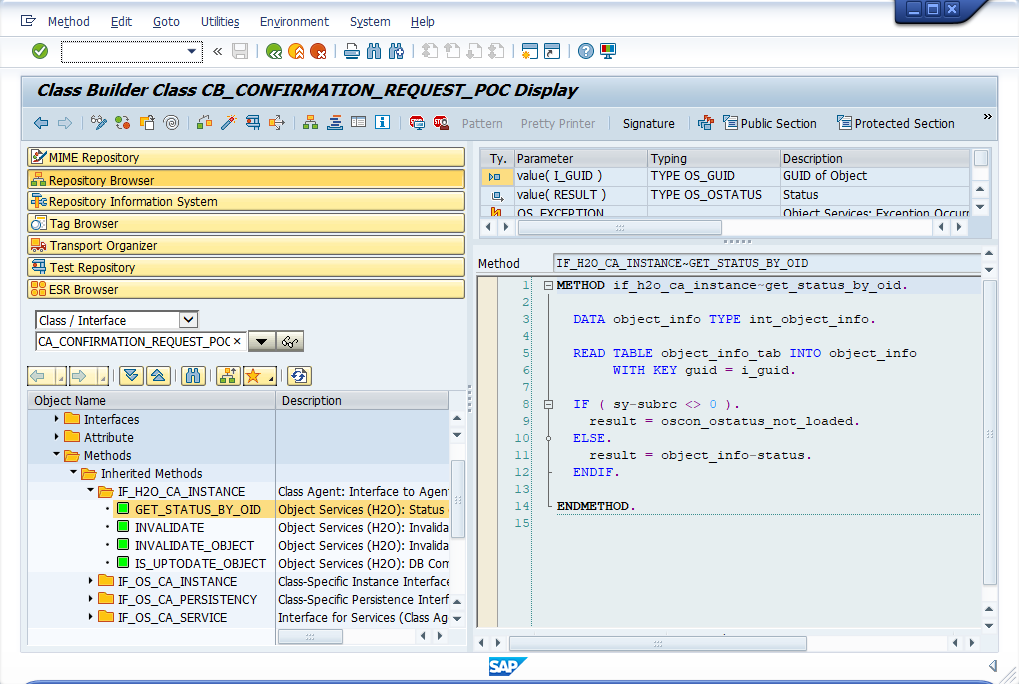The image size is (1019, 684).
Task: Click the red Cancel icon
Action: [x=318, y=51]
